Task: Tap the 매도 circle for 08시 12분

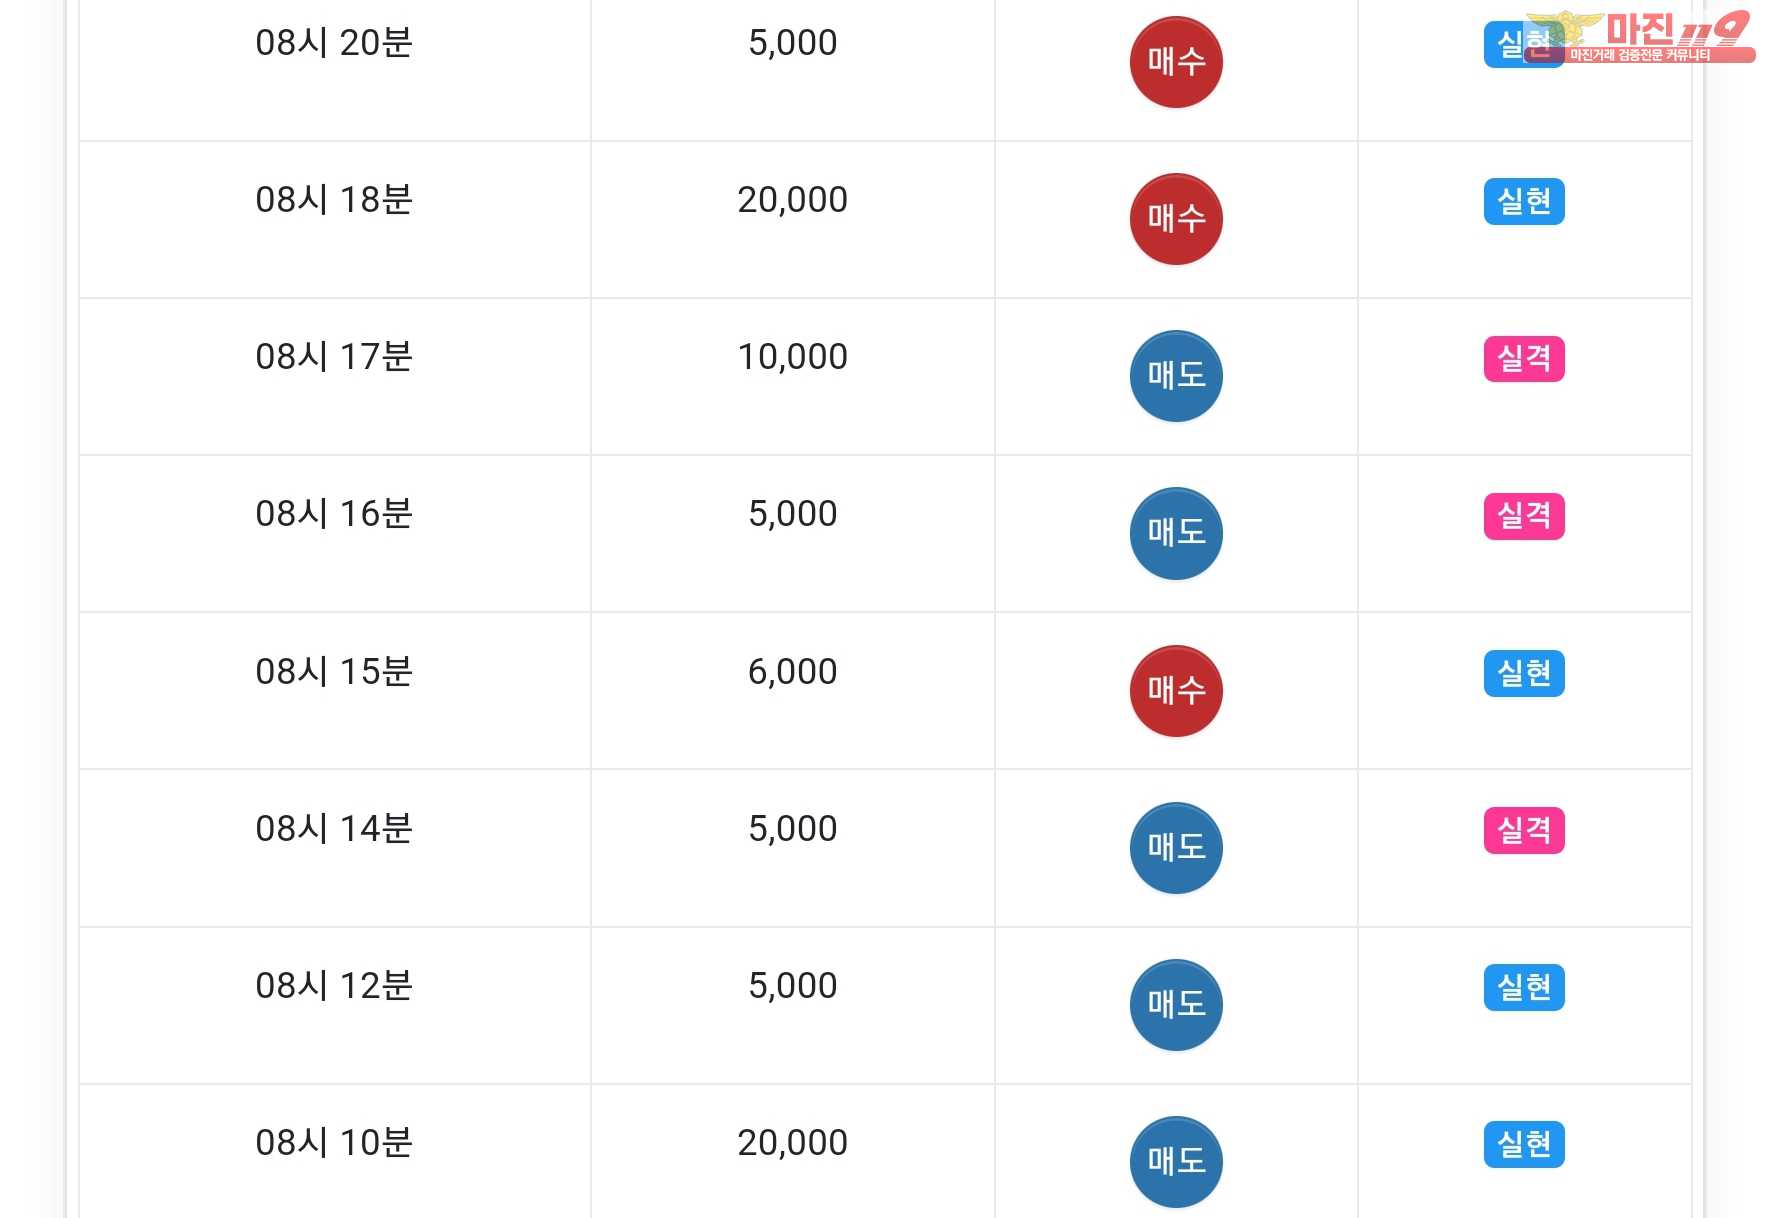Action: pos(1176,1005)
